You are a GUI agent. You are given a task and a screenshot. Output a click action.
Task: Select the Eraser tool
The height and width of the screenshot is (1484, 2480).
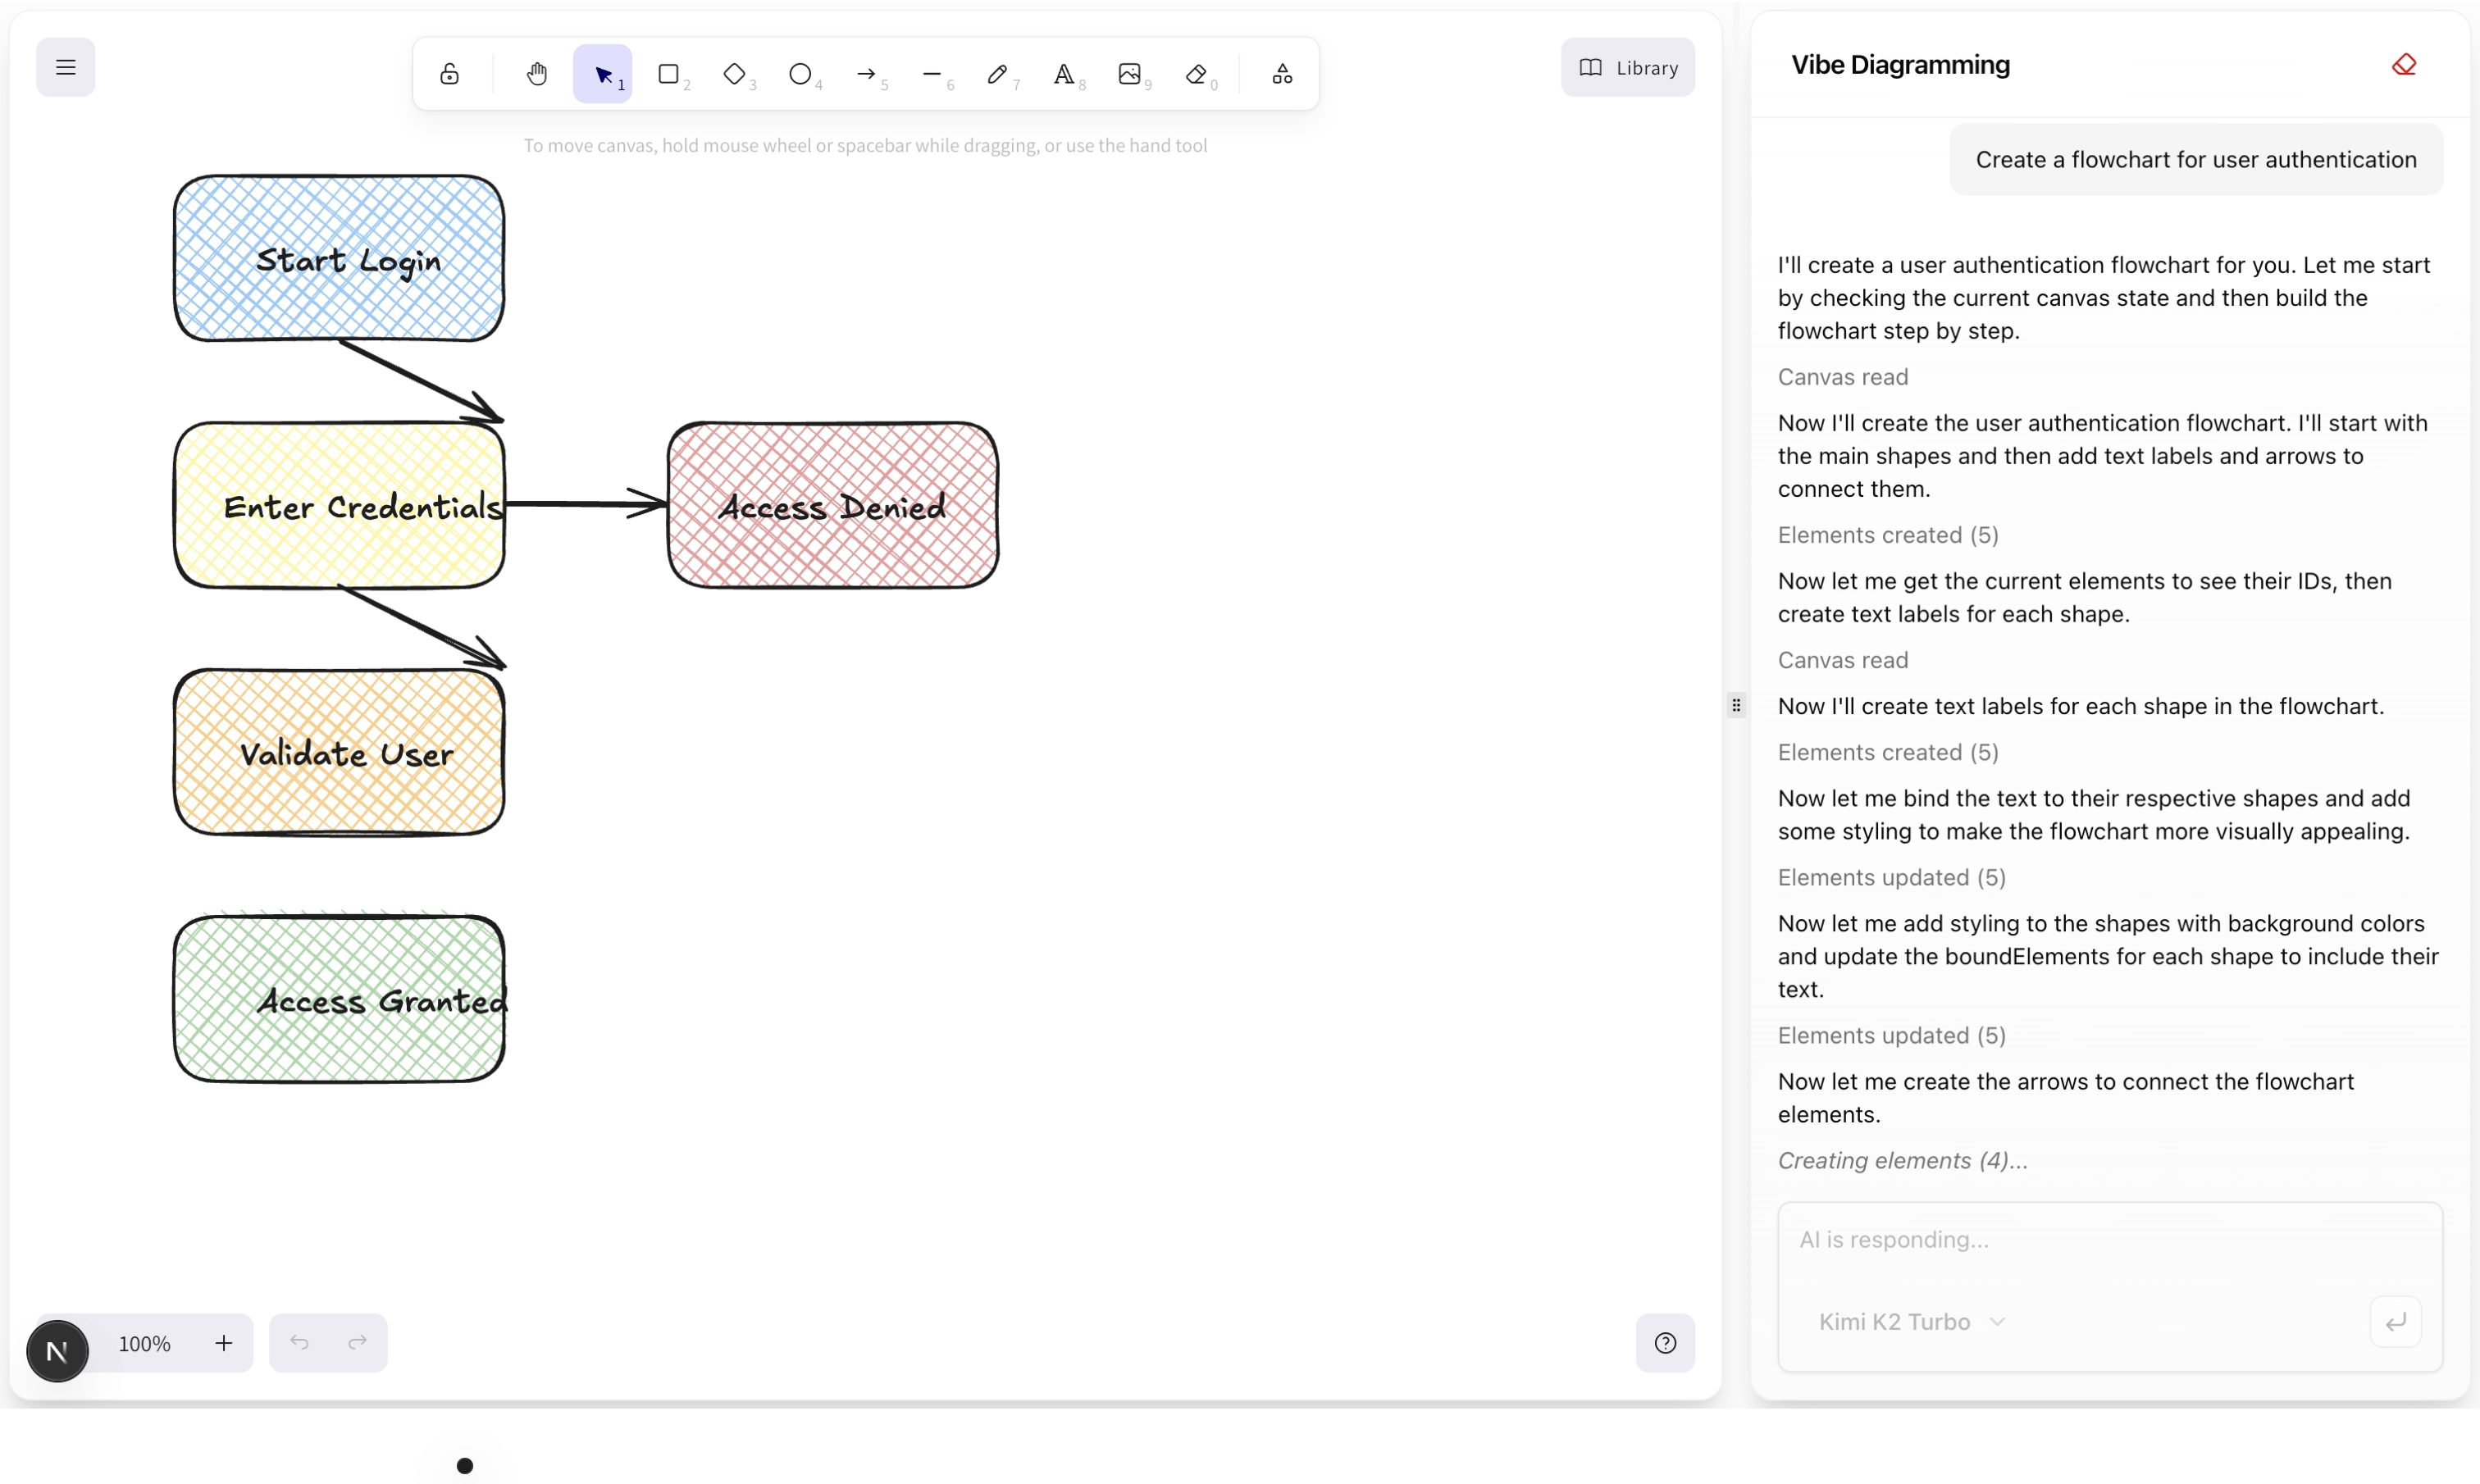click(x=1196, y=74)
